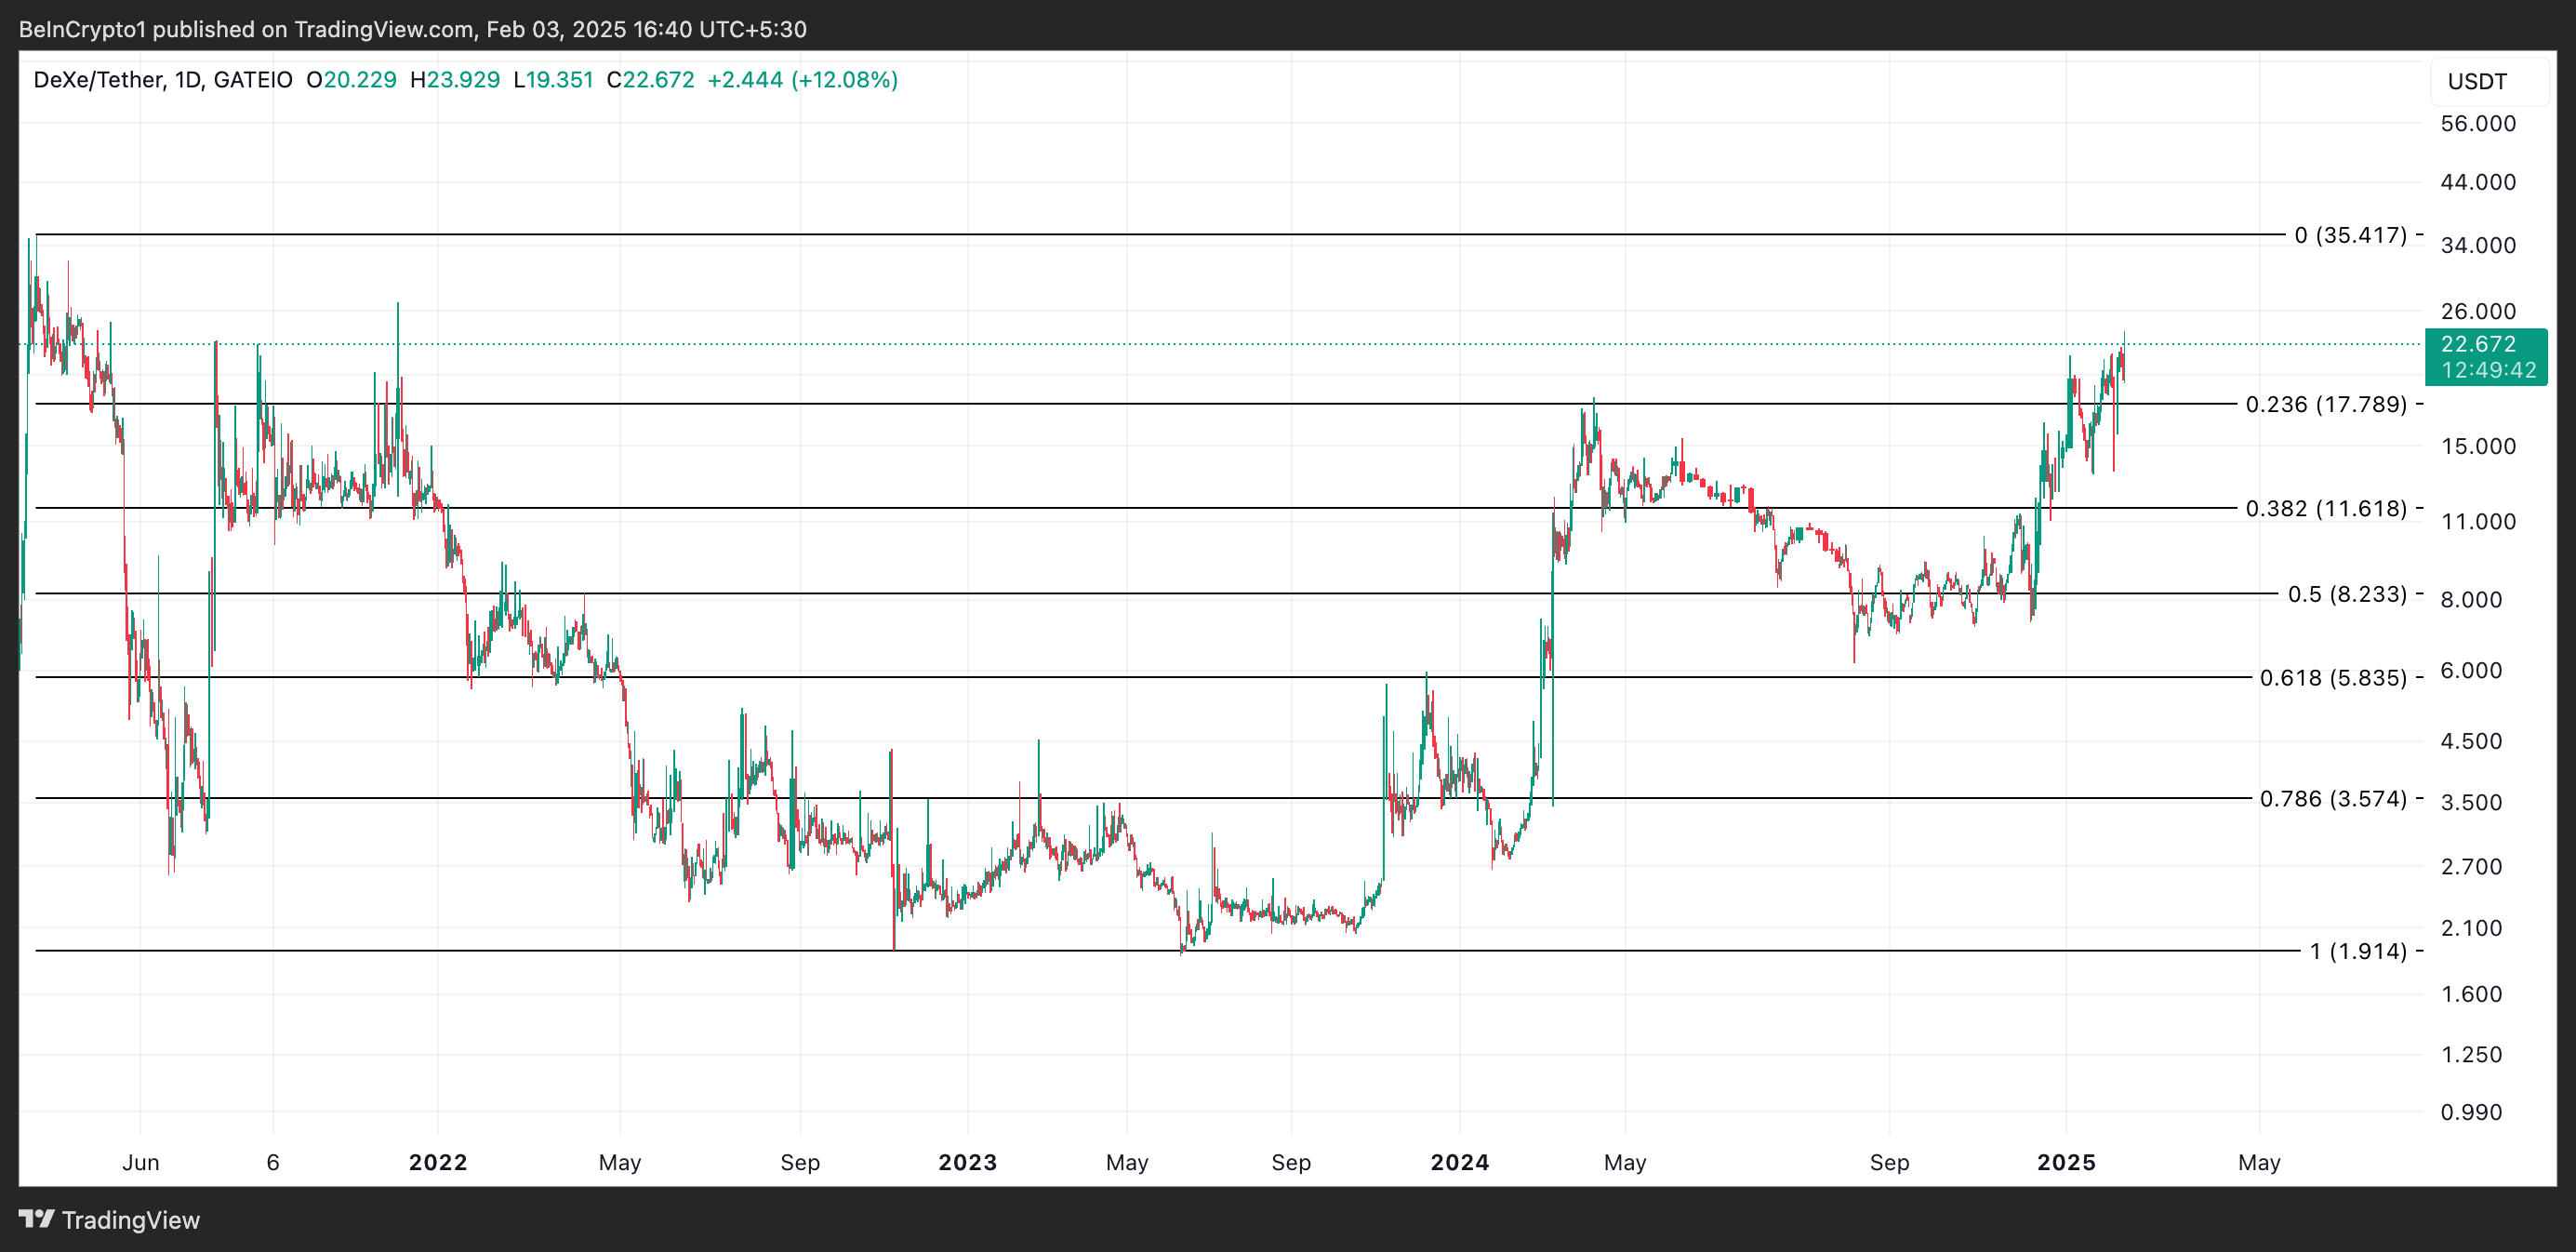Click the 2024 time axis label

[x=1459, y=1162]
